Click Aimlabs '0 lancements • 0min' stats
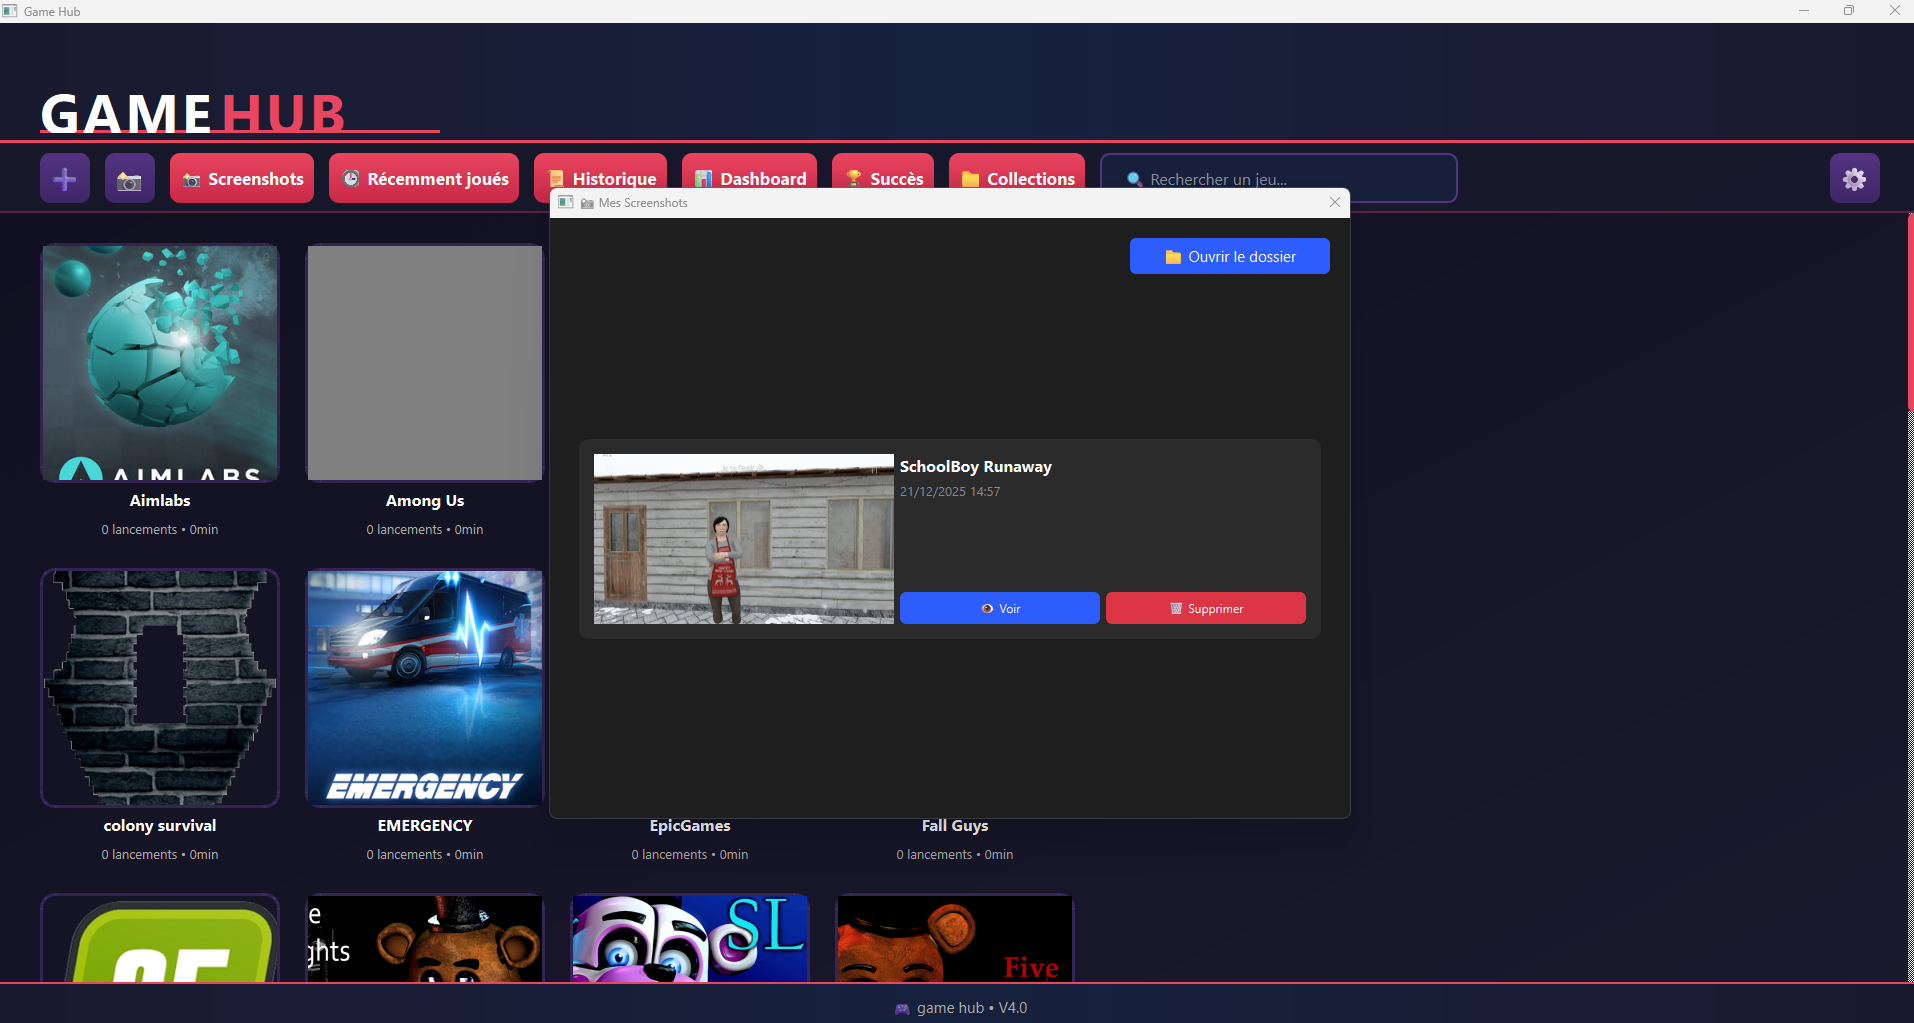The width and height of the screenshot is (1914, 1023). coord(160,529)
